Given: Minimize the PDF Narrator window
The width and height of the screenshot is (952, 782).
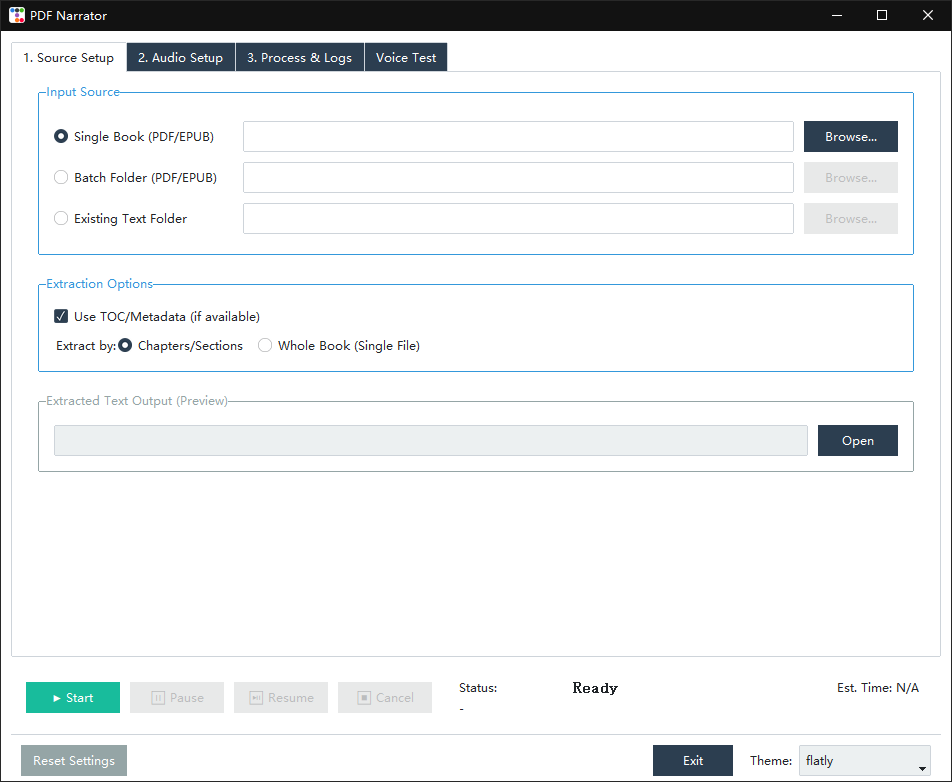Looking at the screenshot, I should tap(837, 15).
